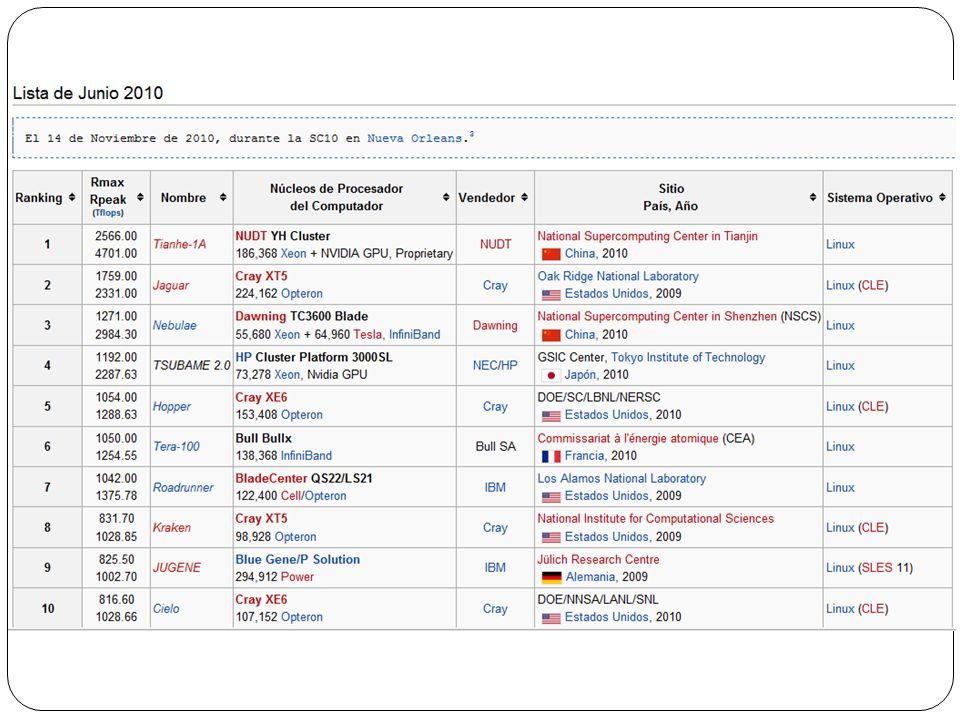Open Los Alamos National Laboratory link
The height and width of the screenshot is (720, 960).
(x=621, y=479)
